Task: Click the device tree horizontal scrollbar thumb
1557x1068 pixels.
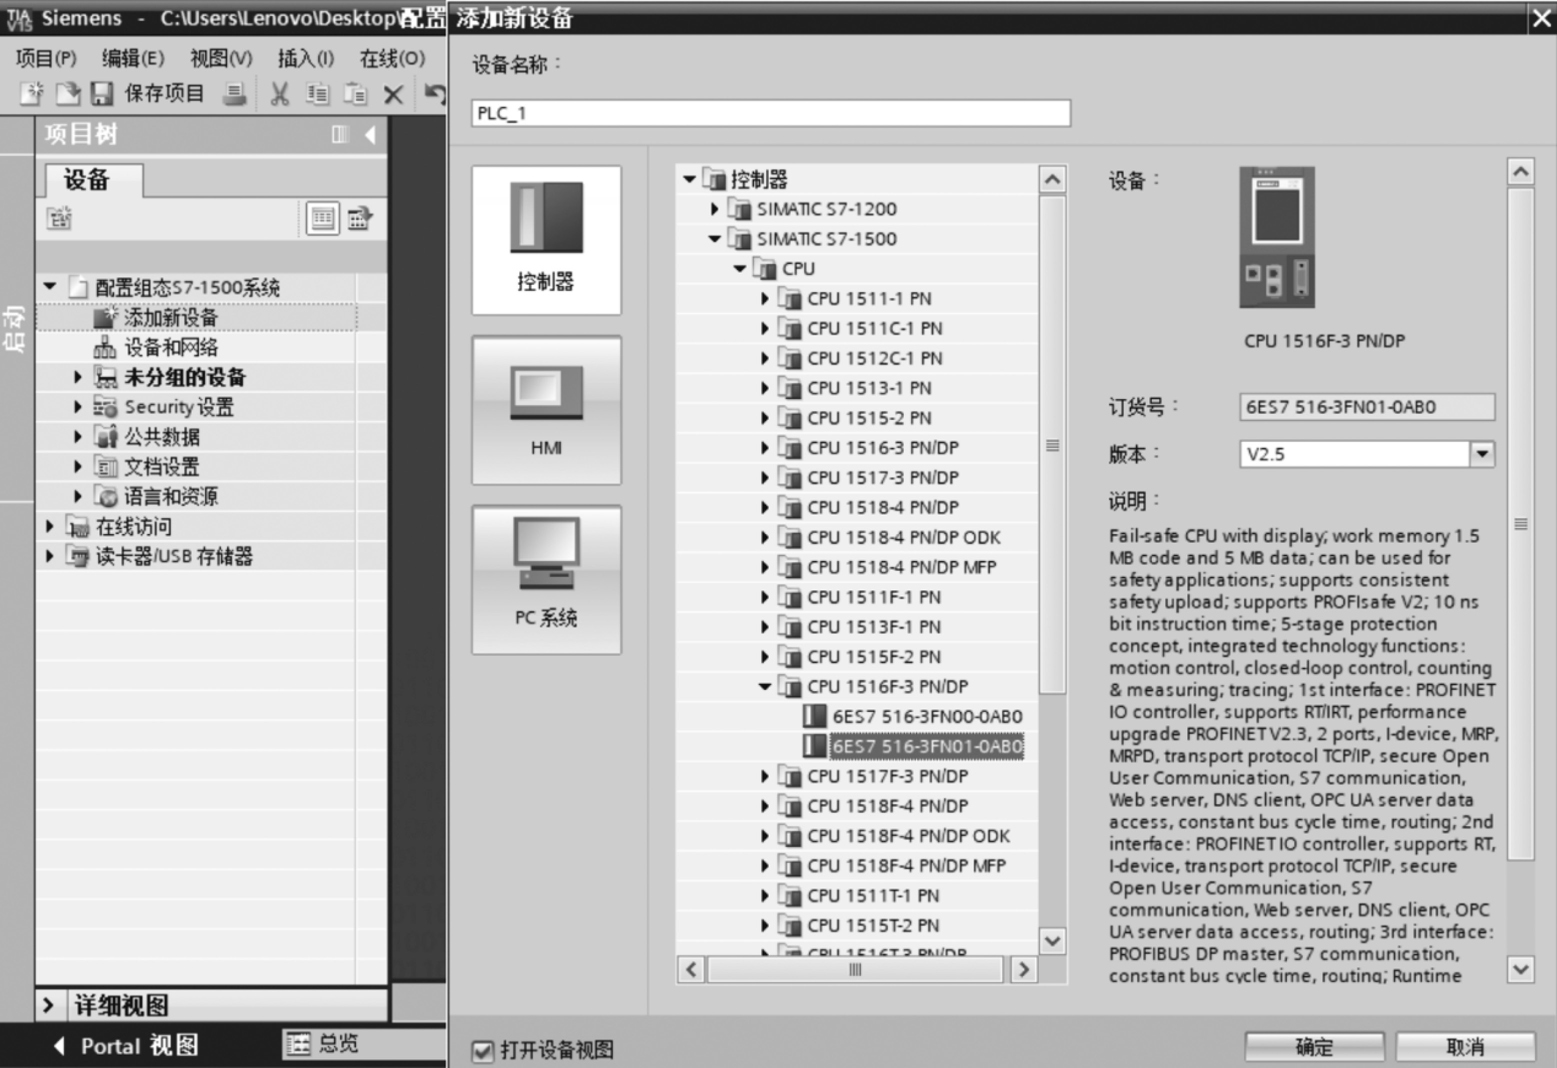Action: 855,969
